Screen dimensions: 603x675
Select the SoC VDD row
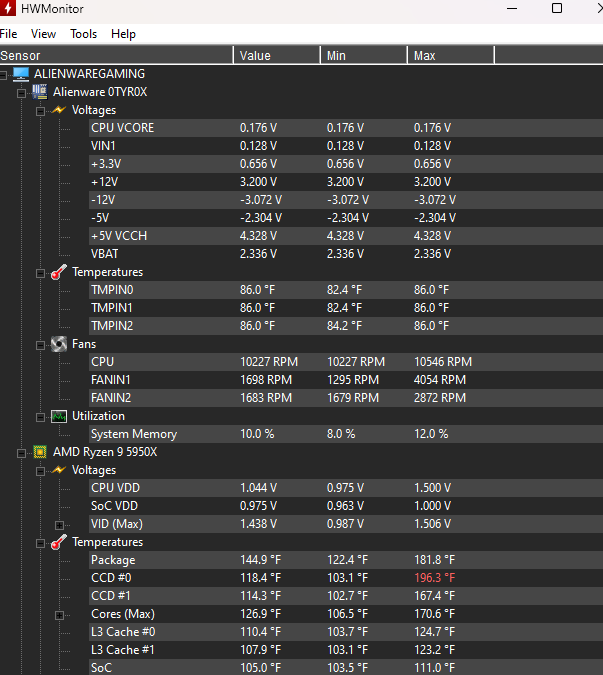[346, 506]
